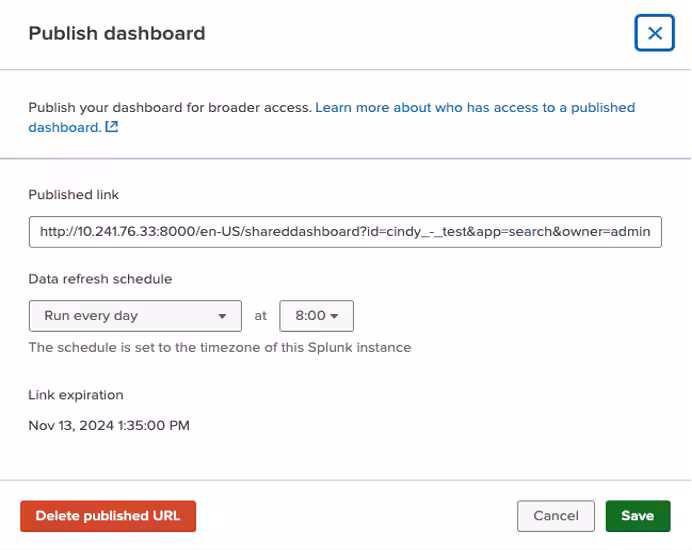Click the small caret next to 8:00
Screen dimensions: 692x550
tap(335, 316)
